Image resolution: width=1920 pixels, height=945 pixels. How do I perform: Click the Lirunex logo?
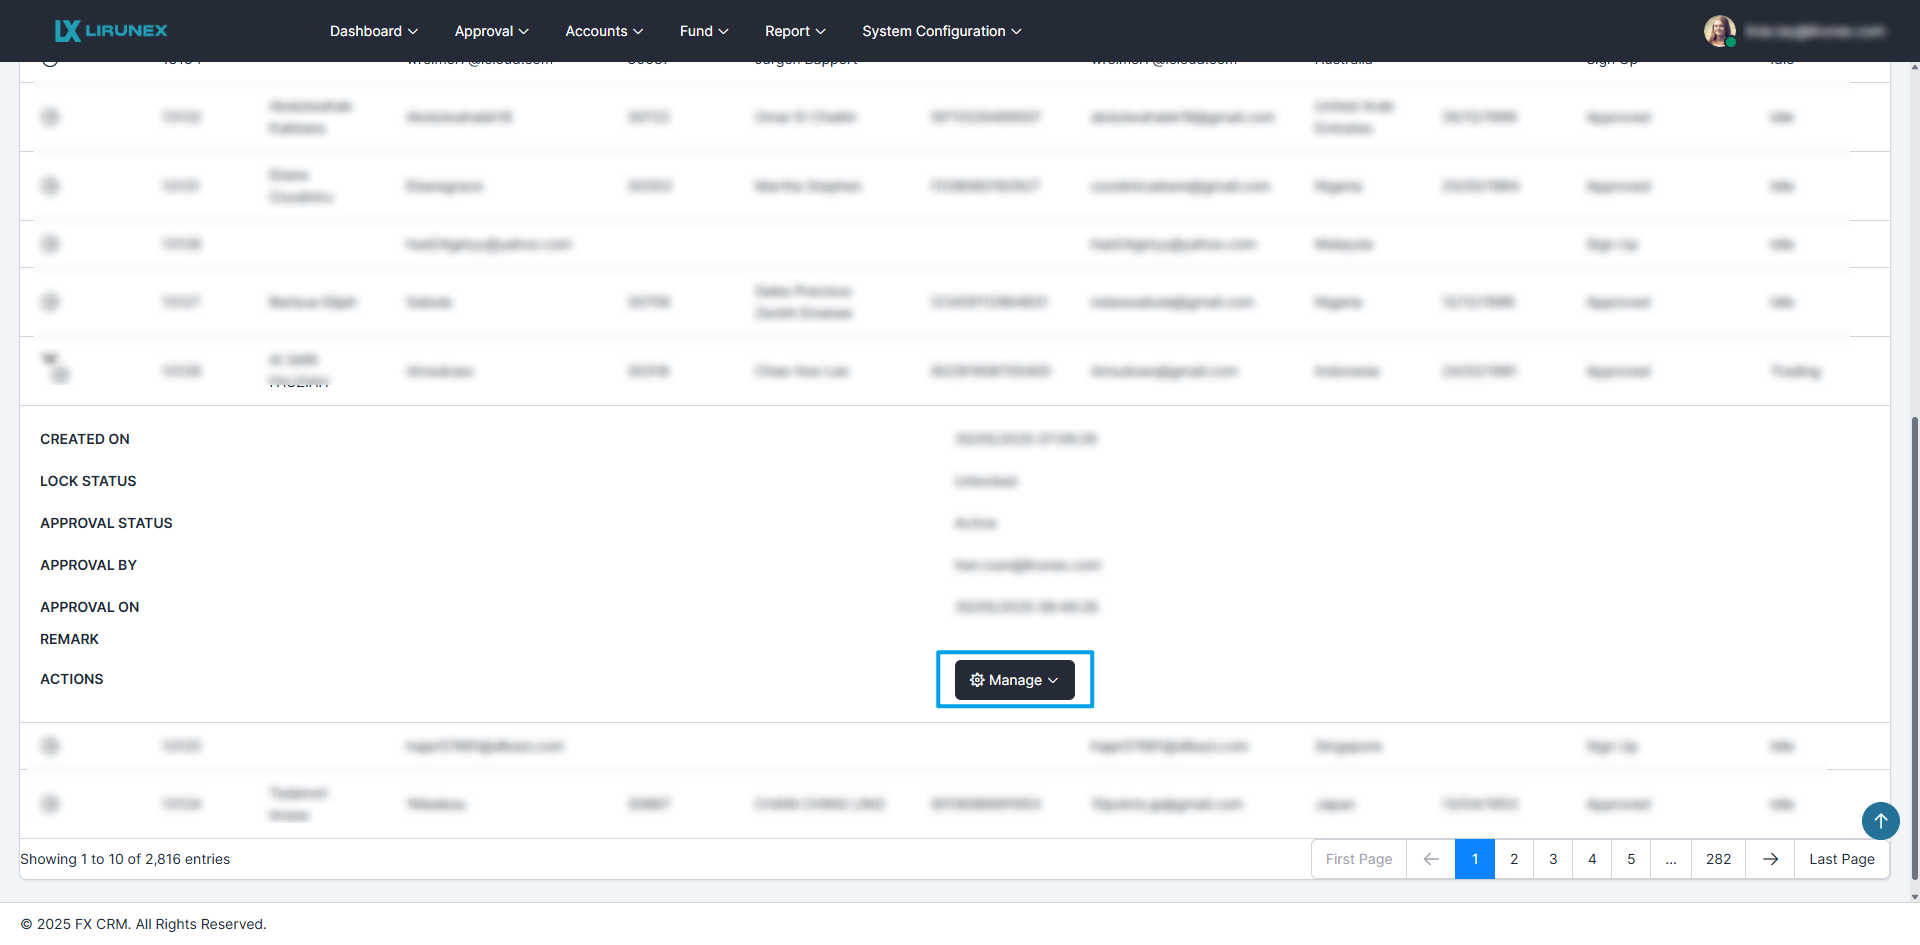tap(111, 31)
